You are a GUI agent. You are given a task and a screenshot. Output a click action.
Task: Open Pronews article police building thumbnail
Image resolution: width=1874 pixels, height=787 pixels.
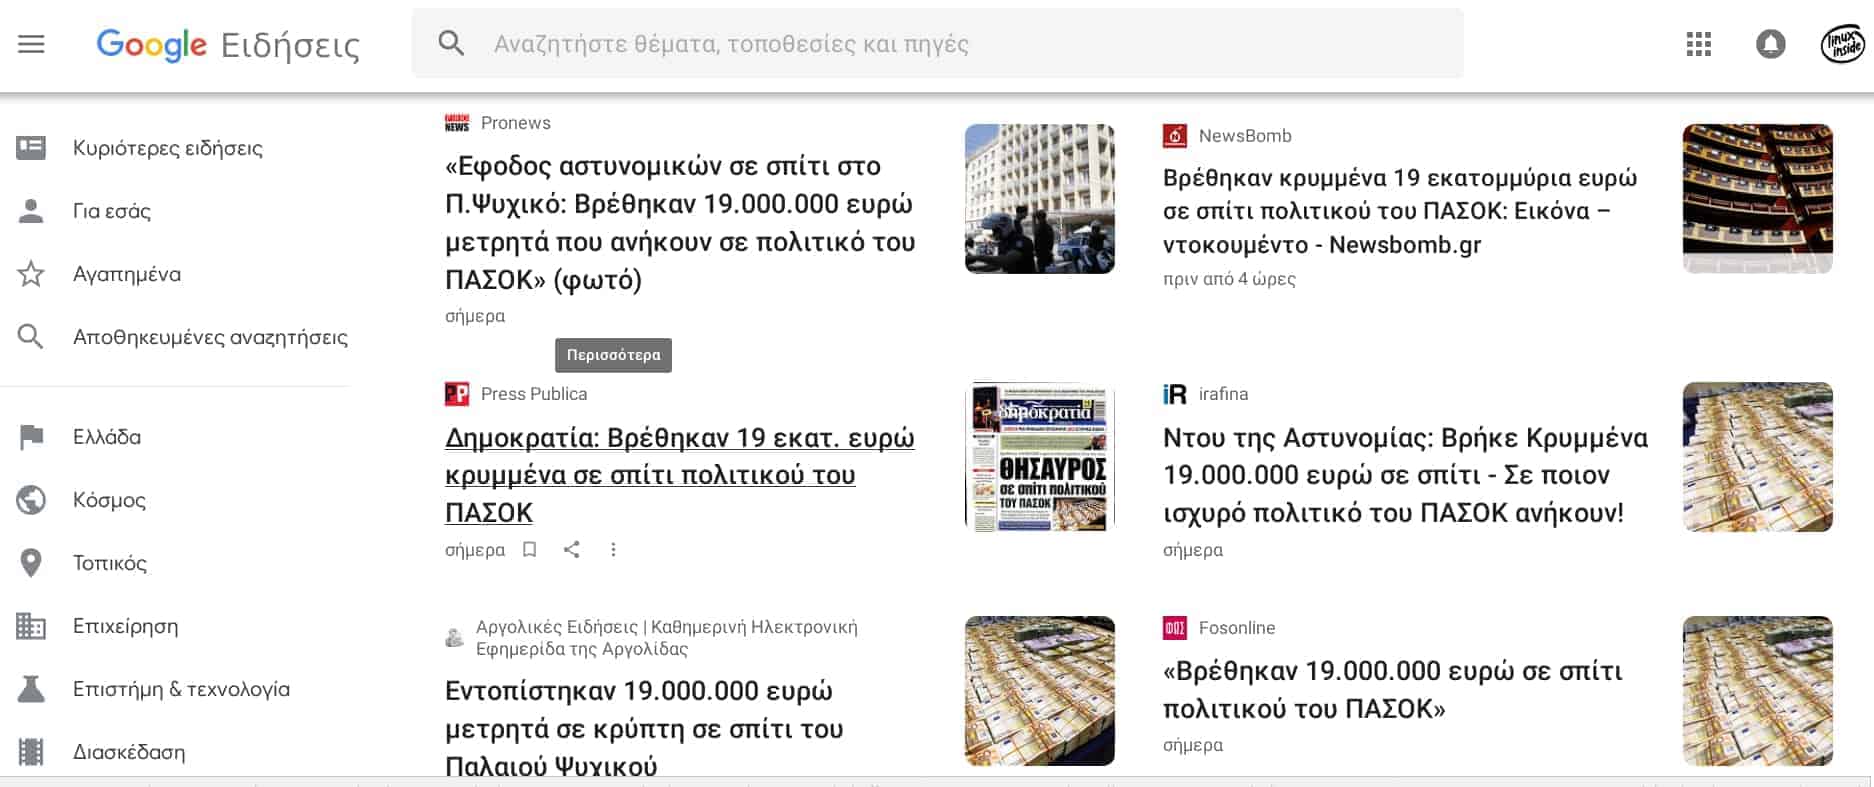[x=1040, y=199]
